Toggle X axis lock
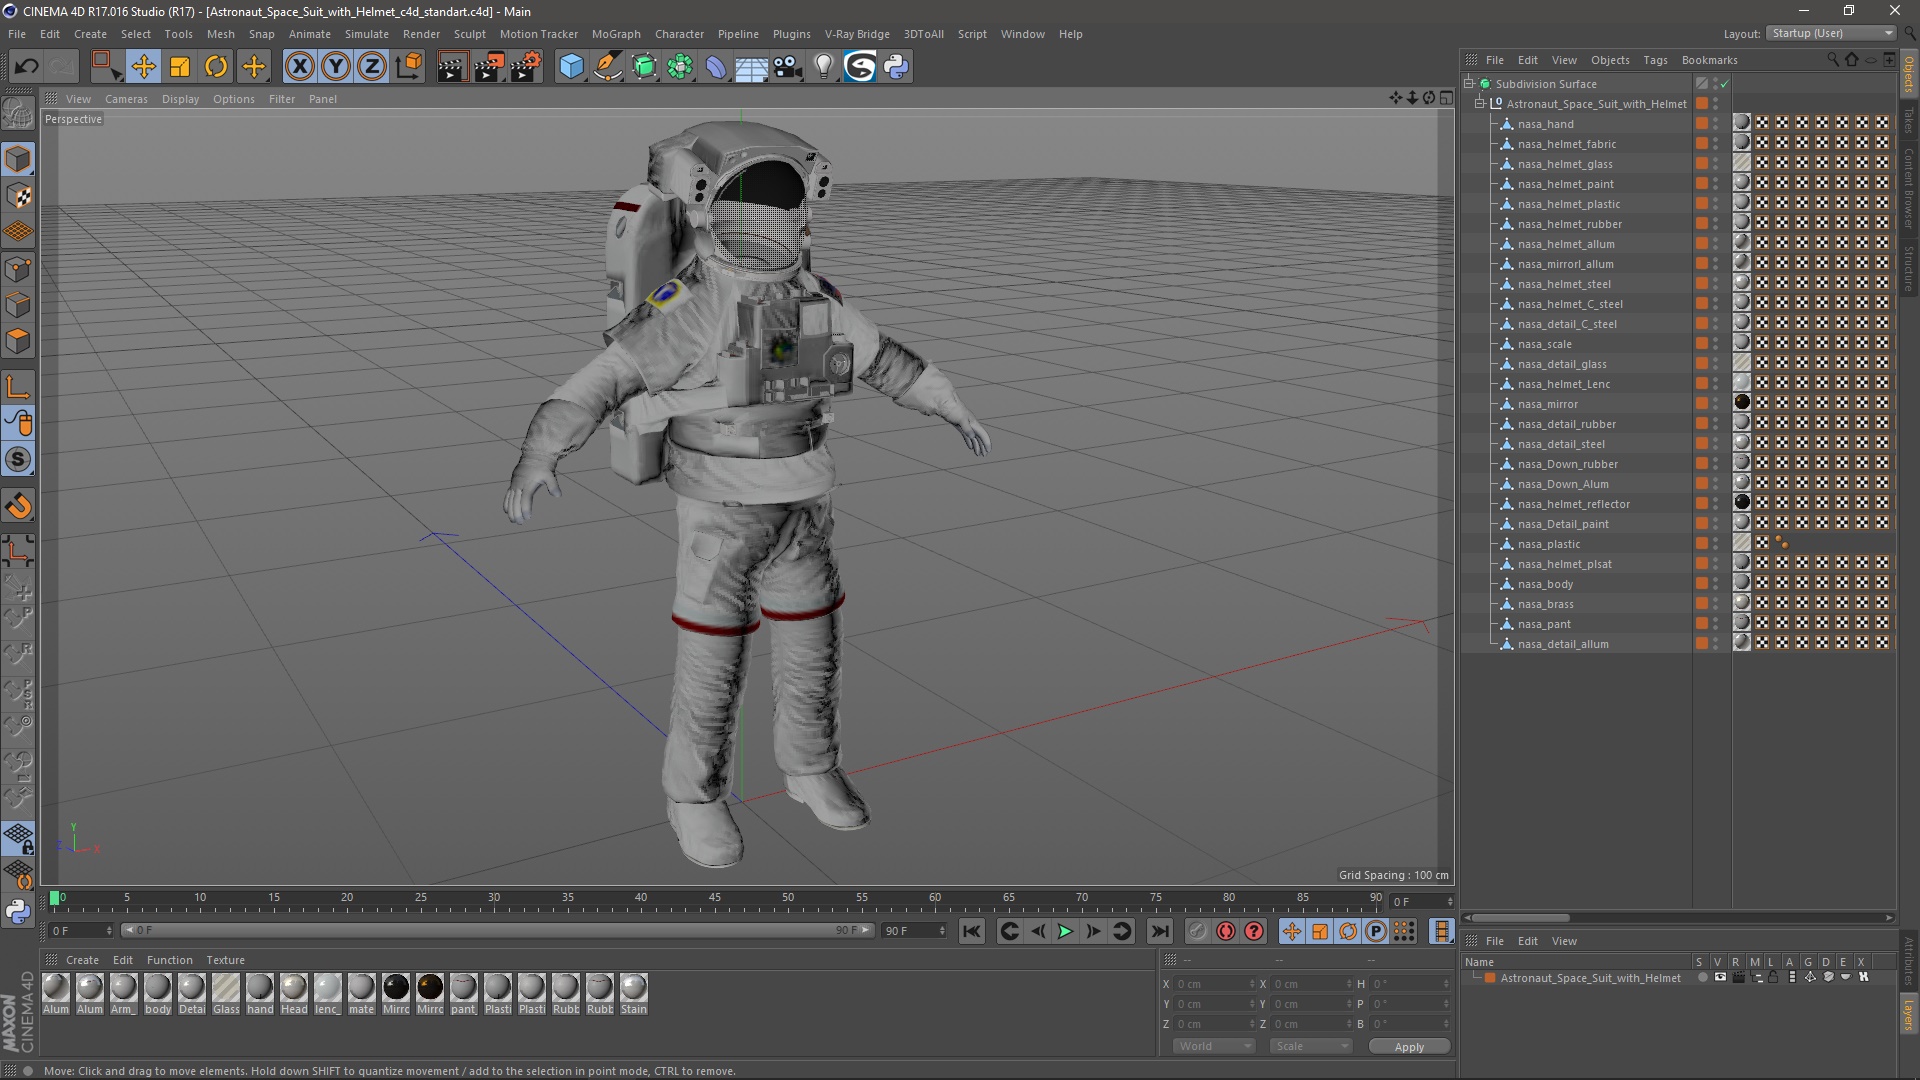 coord(299,67)
